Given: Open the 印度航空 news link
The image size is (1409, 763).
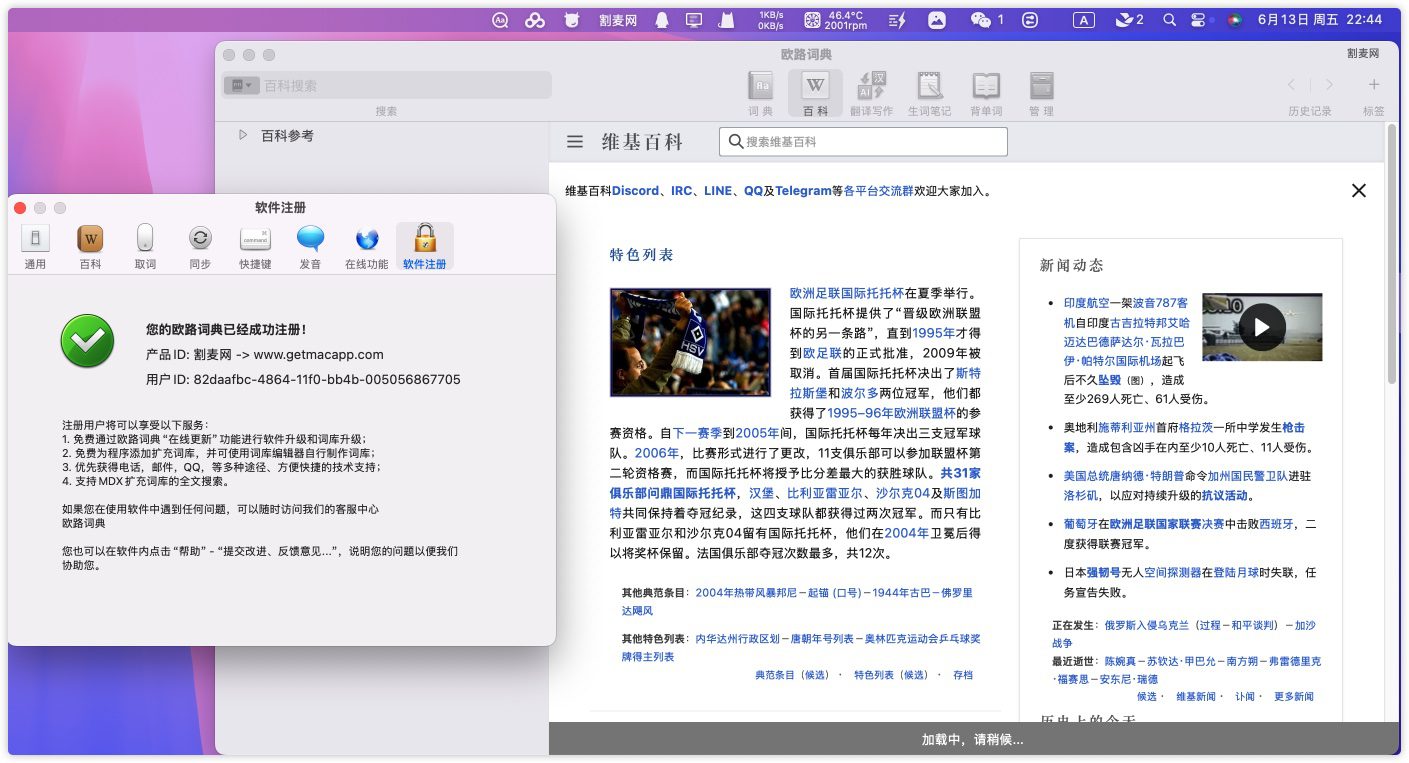Looking at the screenshot, I should point(1087,303).
